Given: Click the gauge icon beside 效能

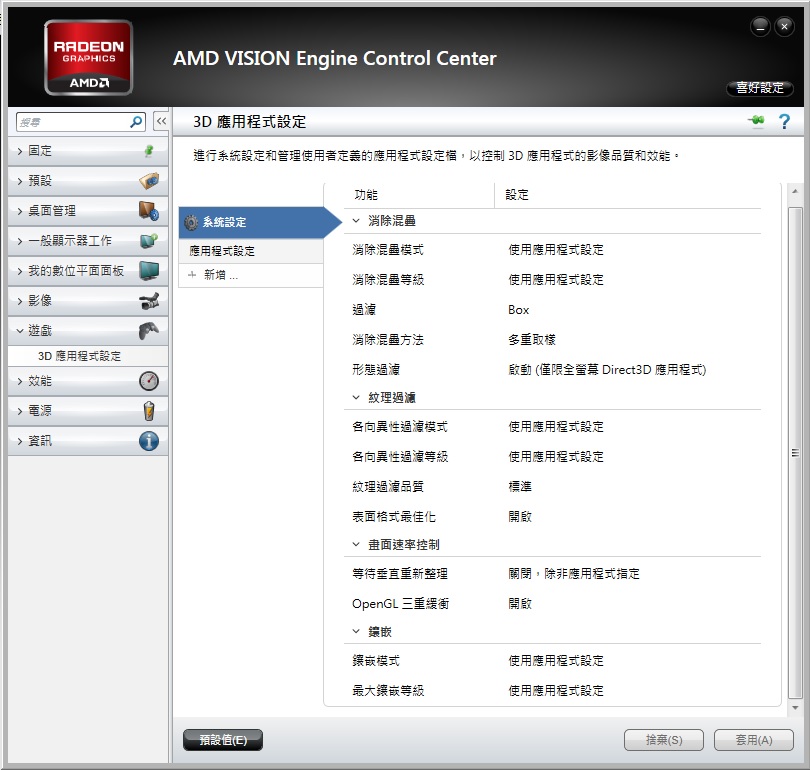Looking at the screenshot, I should tap(148, 381).
